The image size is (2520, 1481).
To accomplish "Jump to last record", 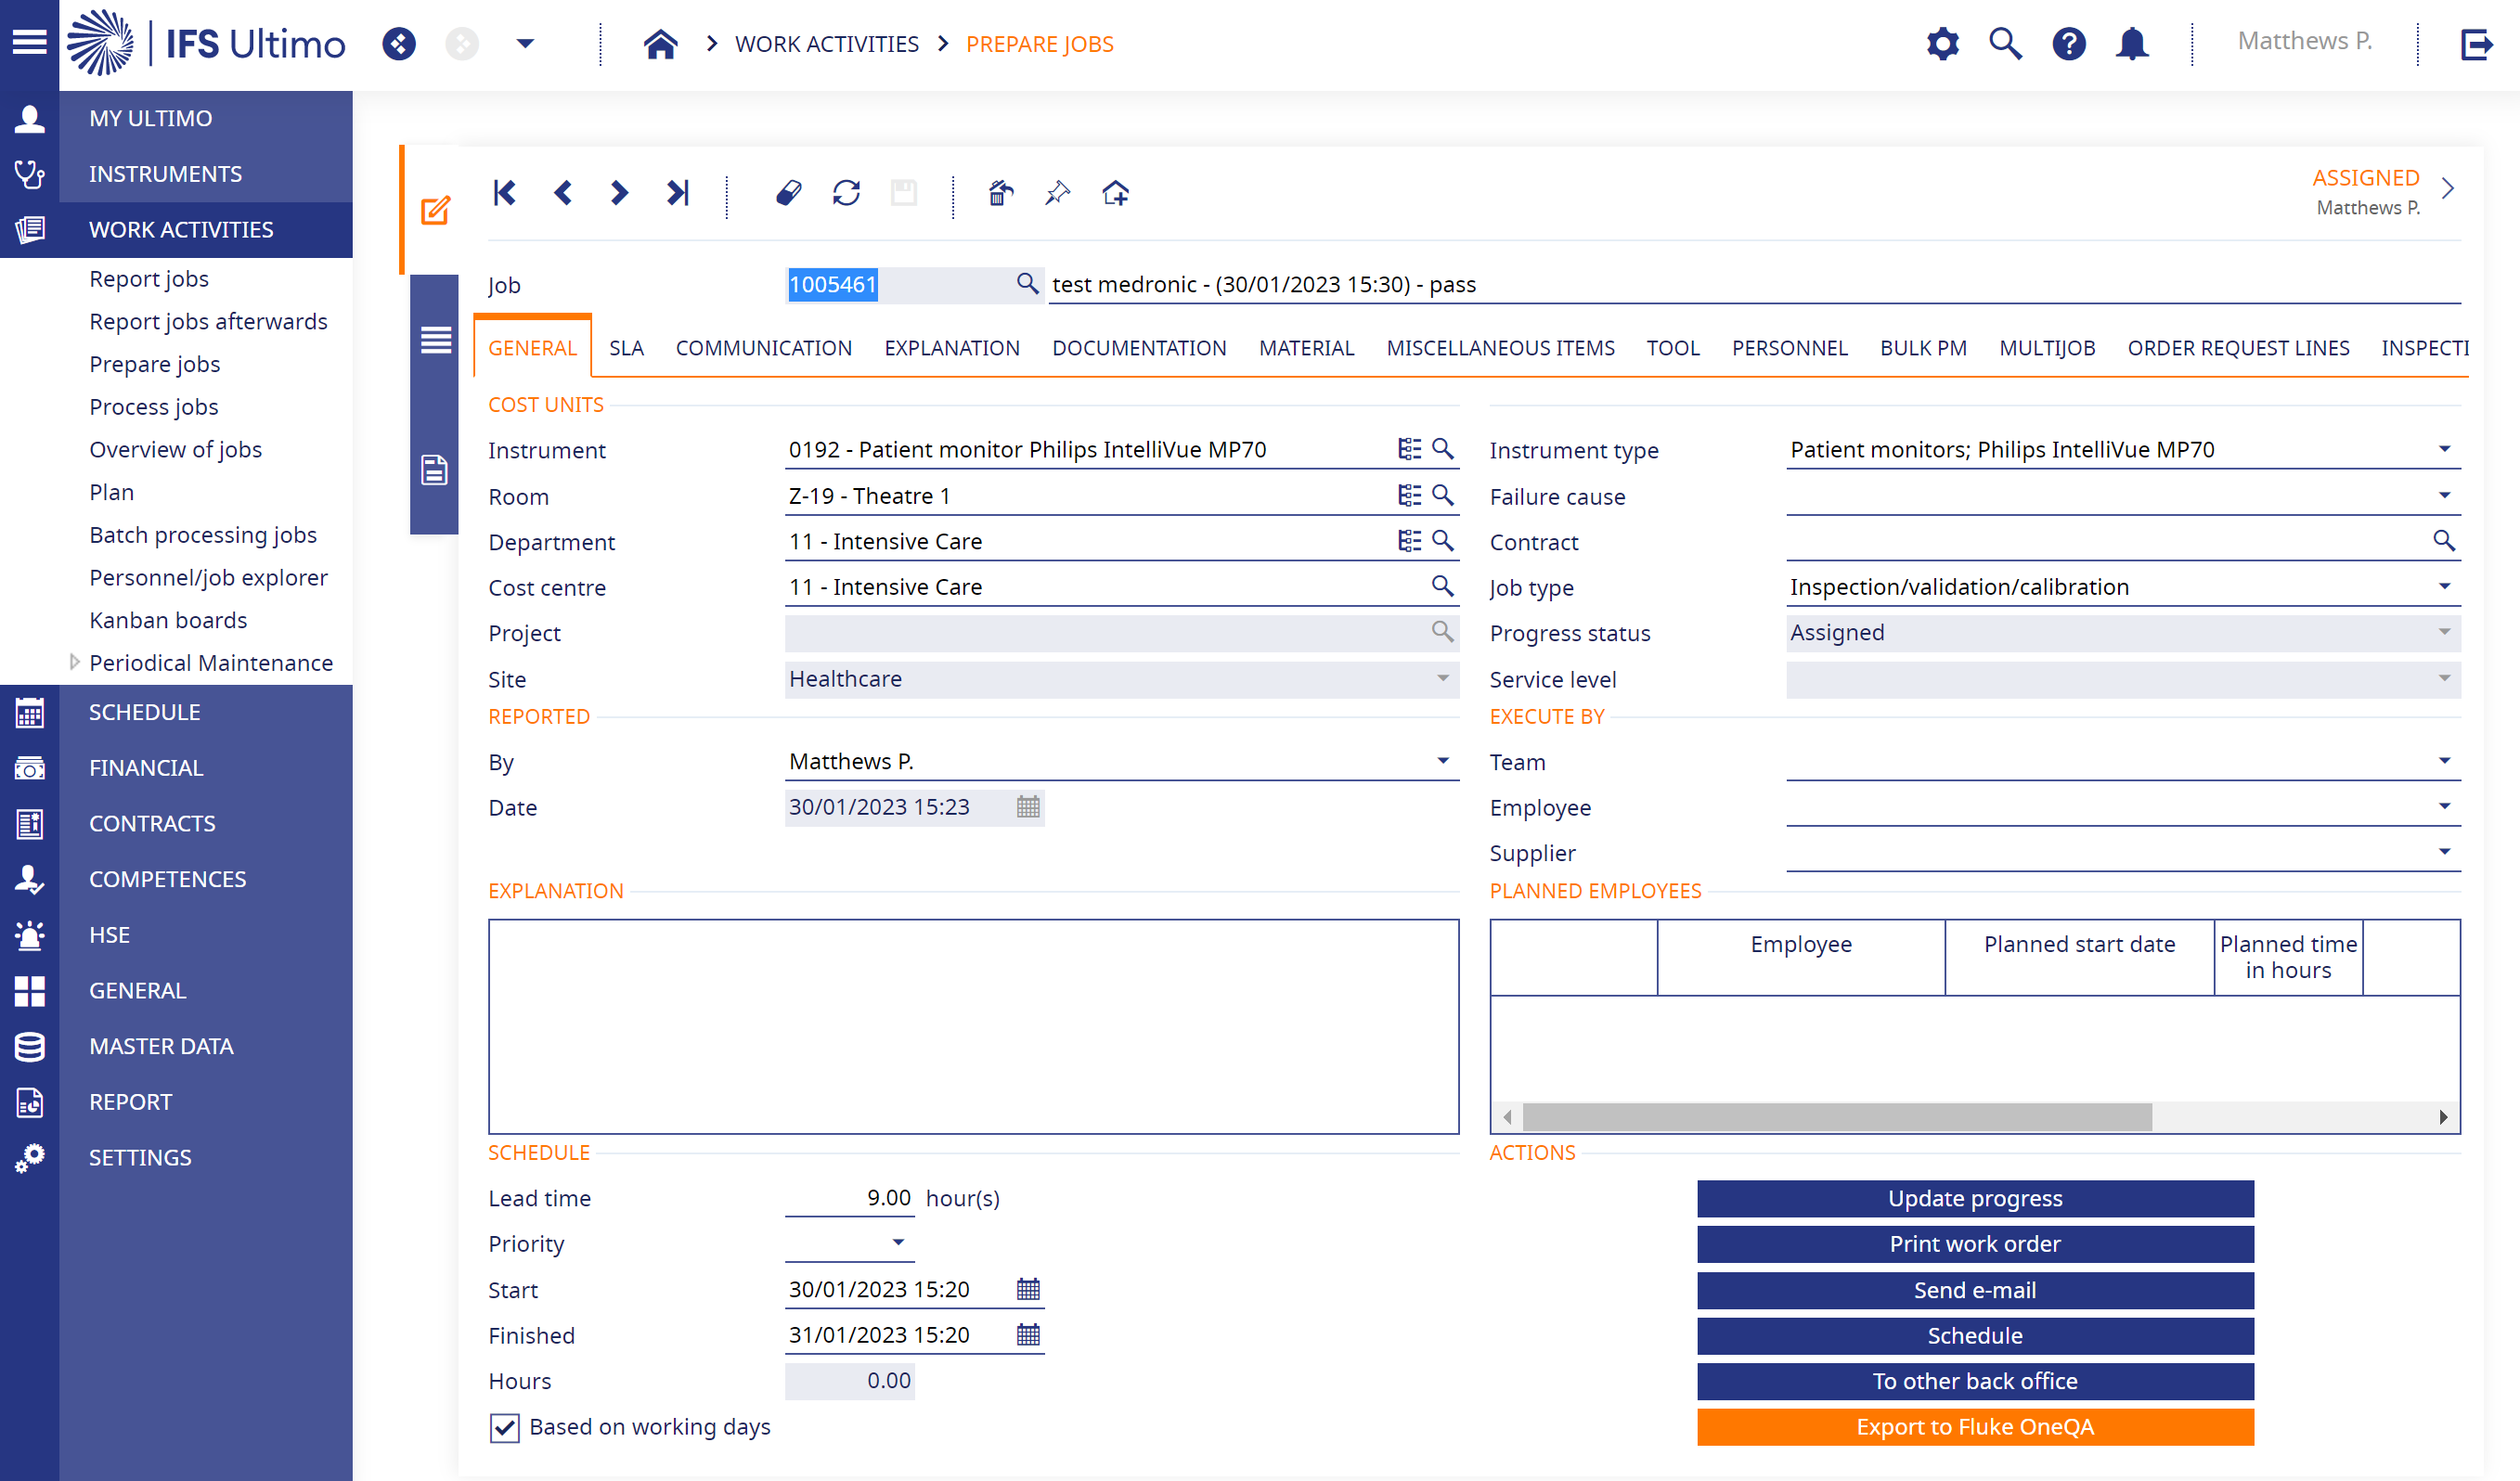I will click(x=678, y=192).
